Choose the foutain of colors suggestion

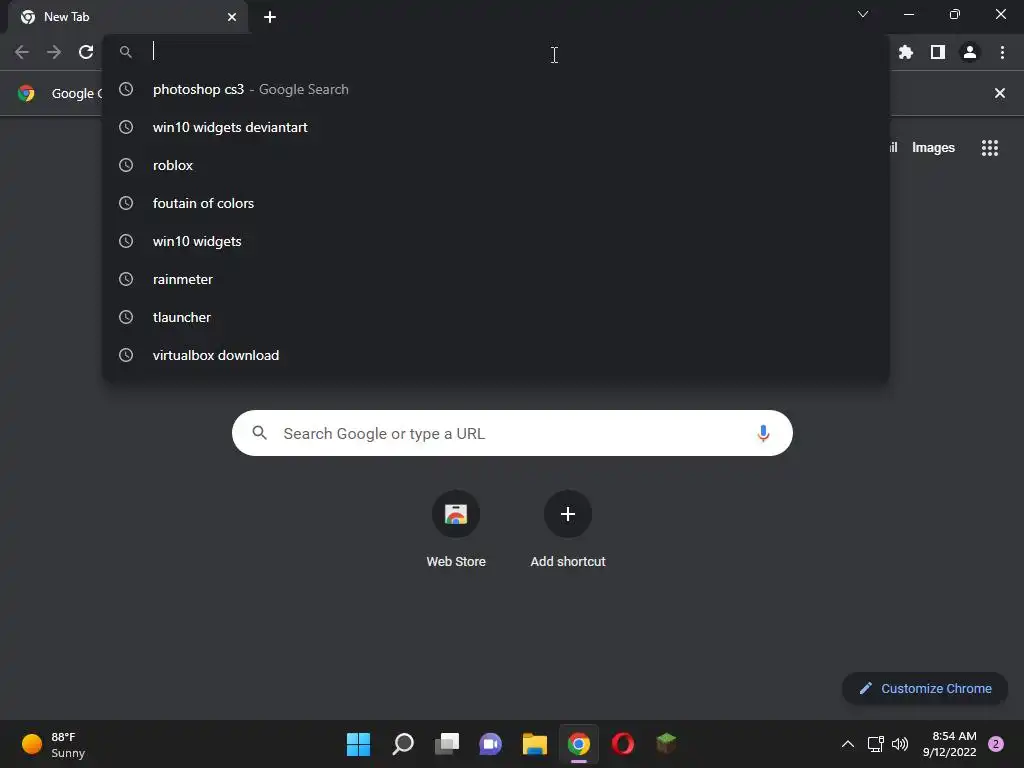tap(496, 203)
